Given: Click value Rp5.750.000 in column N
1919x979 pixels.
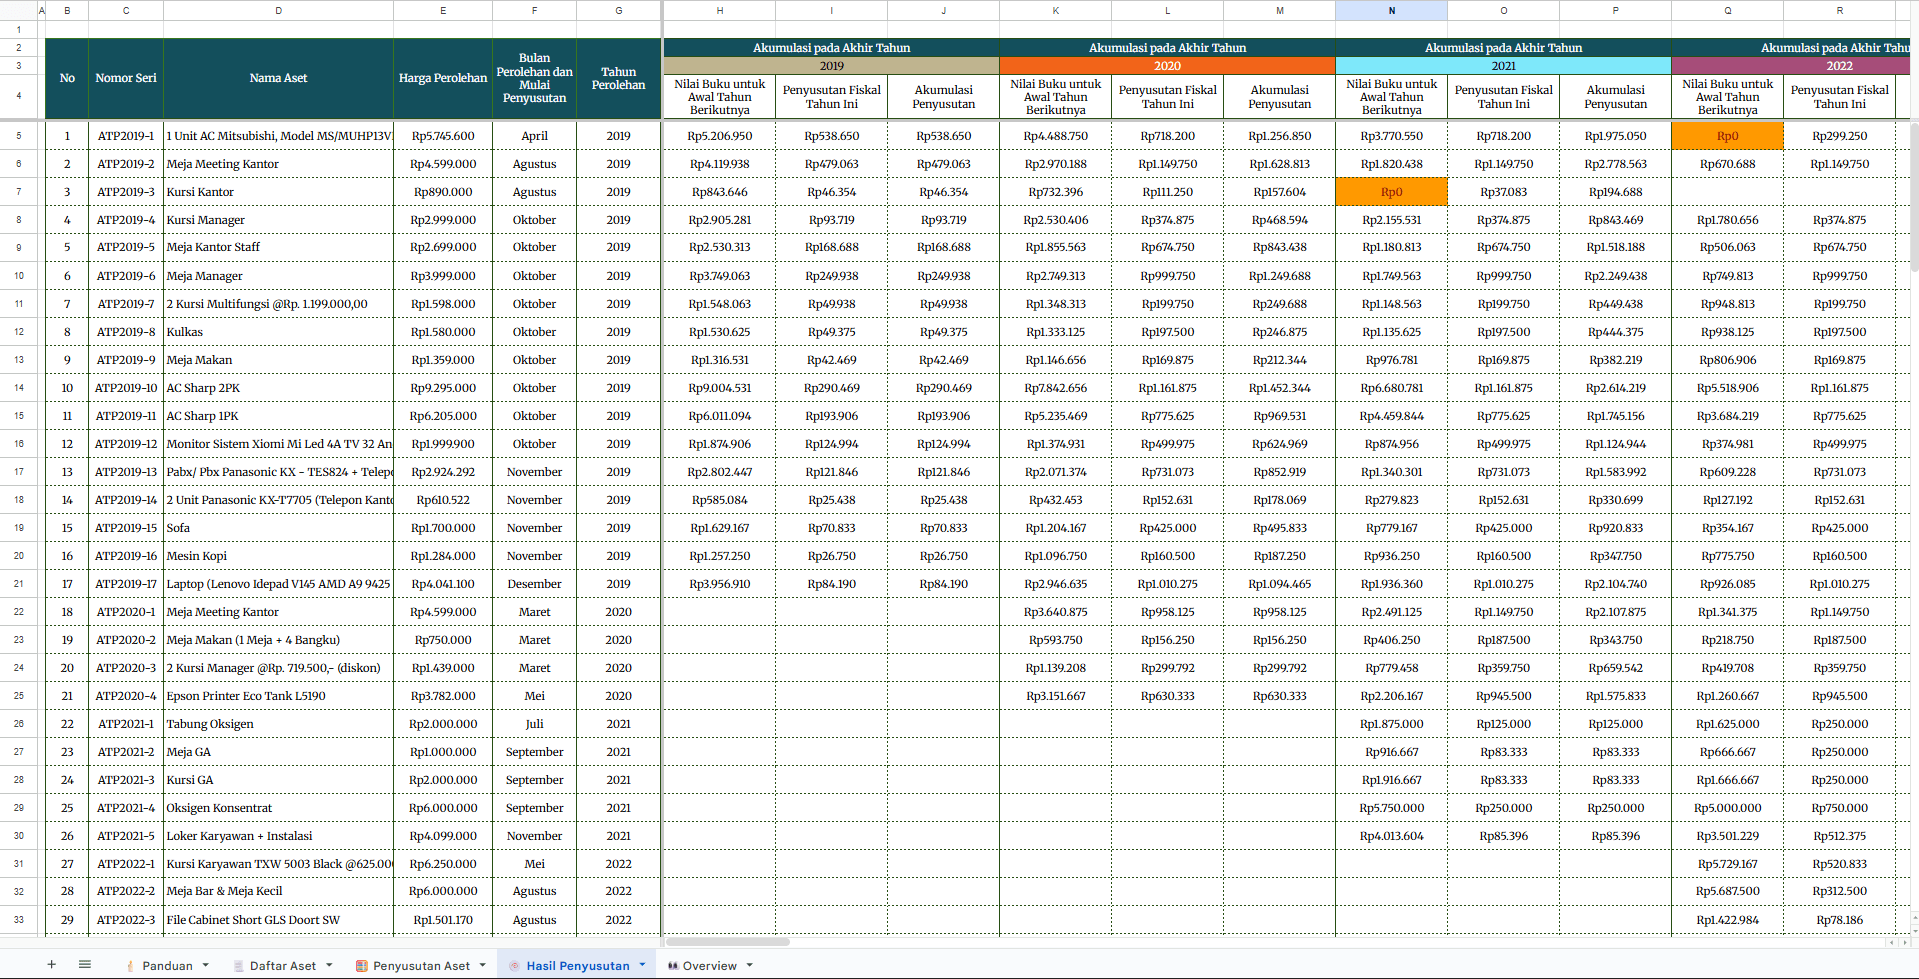Looking at the screenshot, I should 1391,807.
